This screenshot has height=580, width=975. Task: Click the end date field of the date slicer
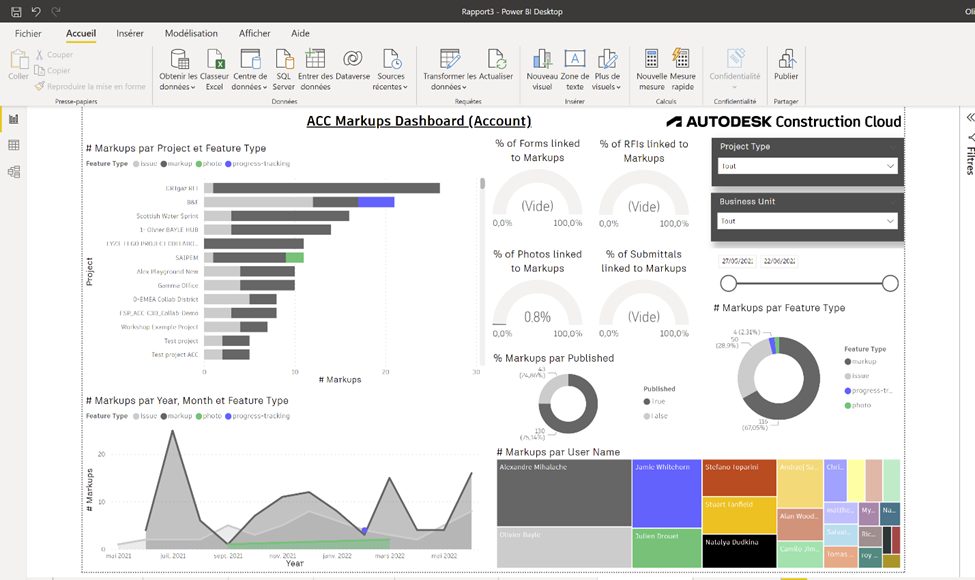click(779, 261)
